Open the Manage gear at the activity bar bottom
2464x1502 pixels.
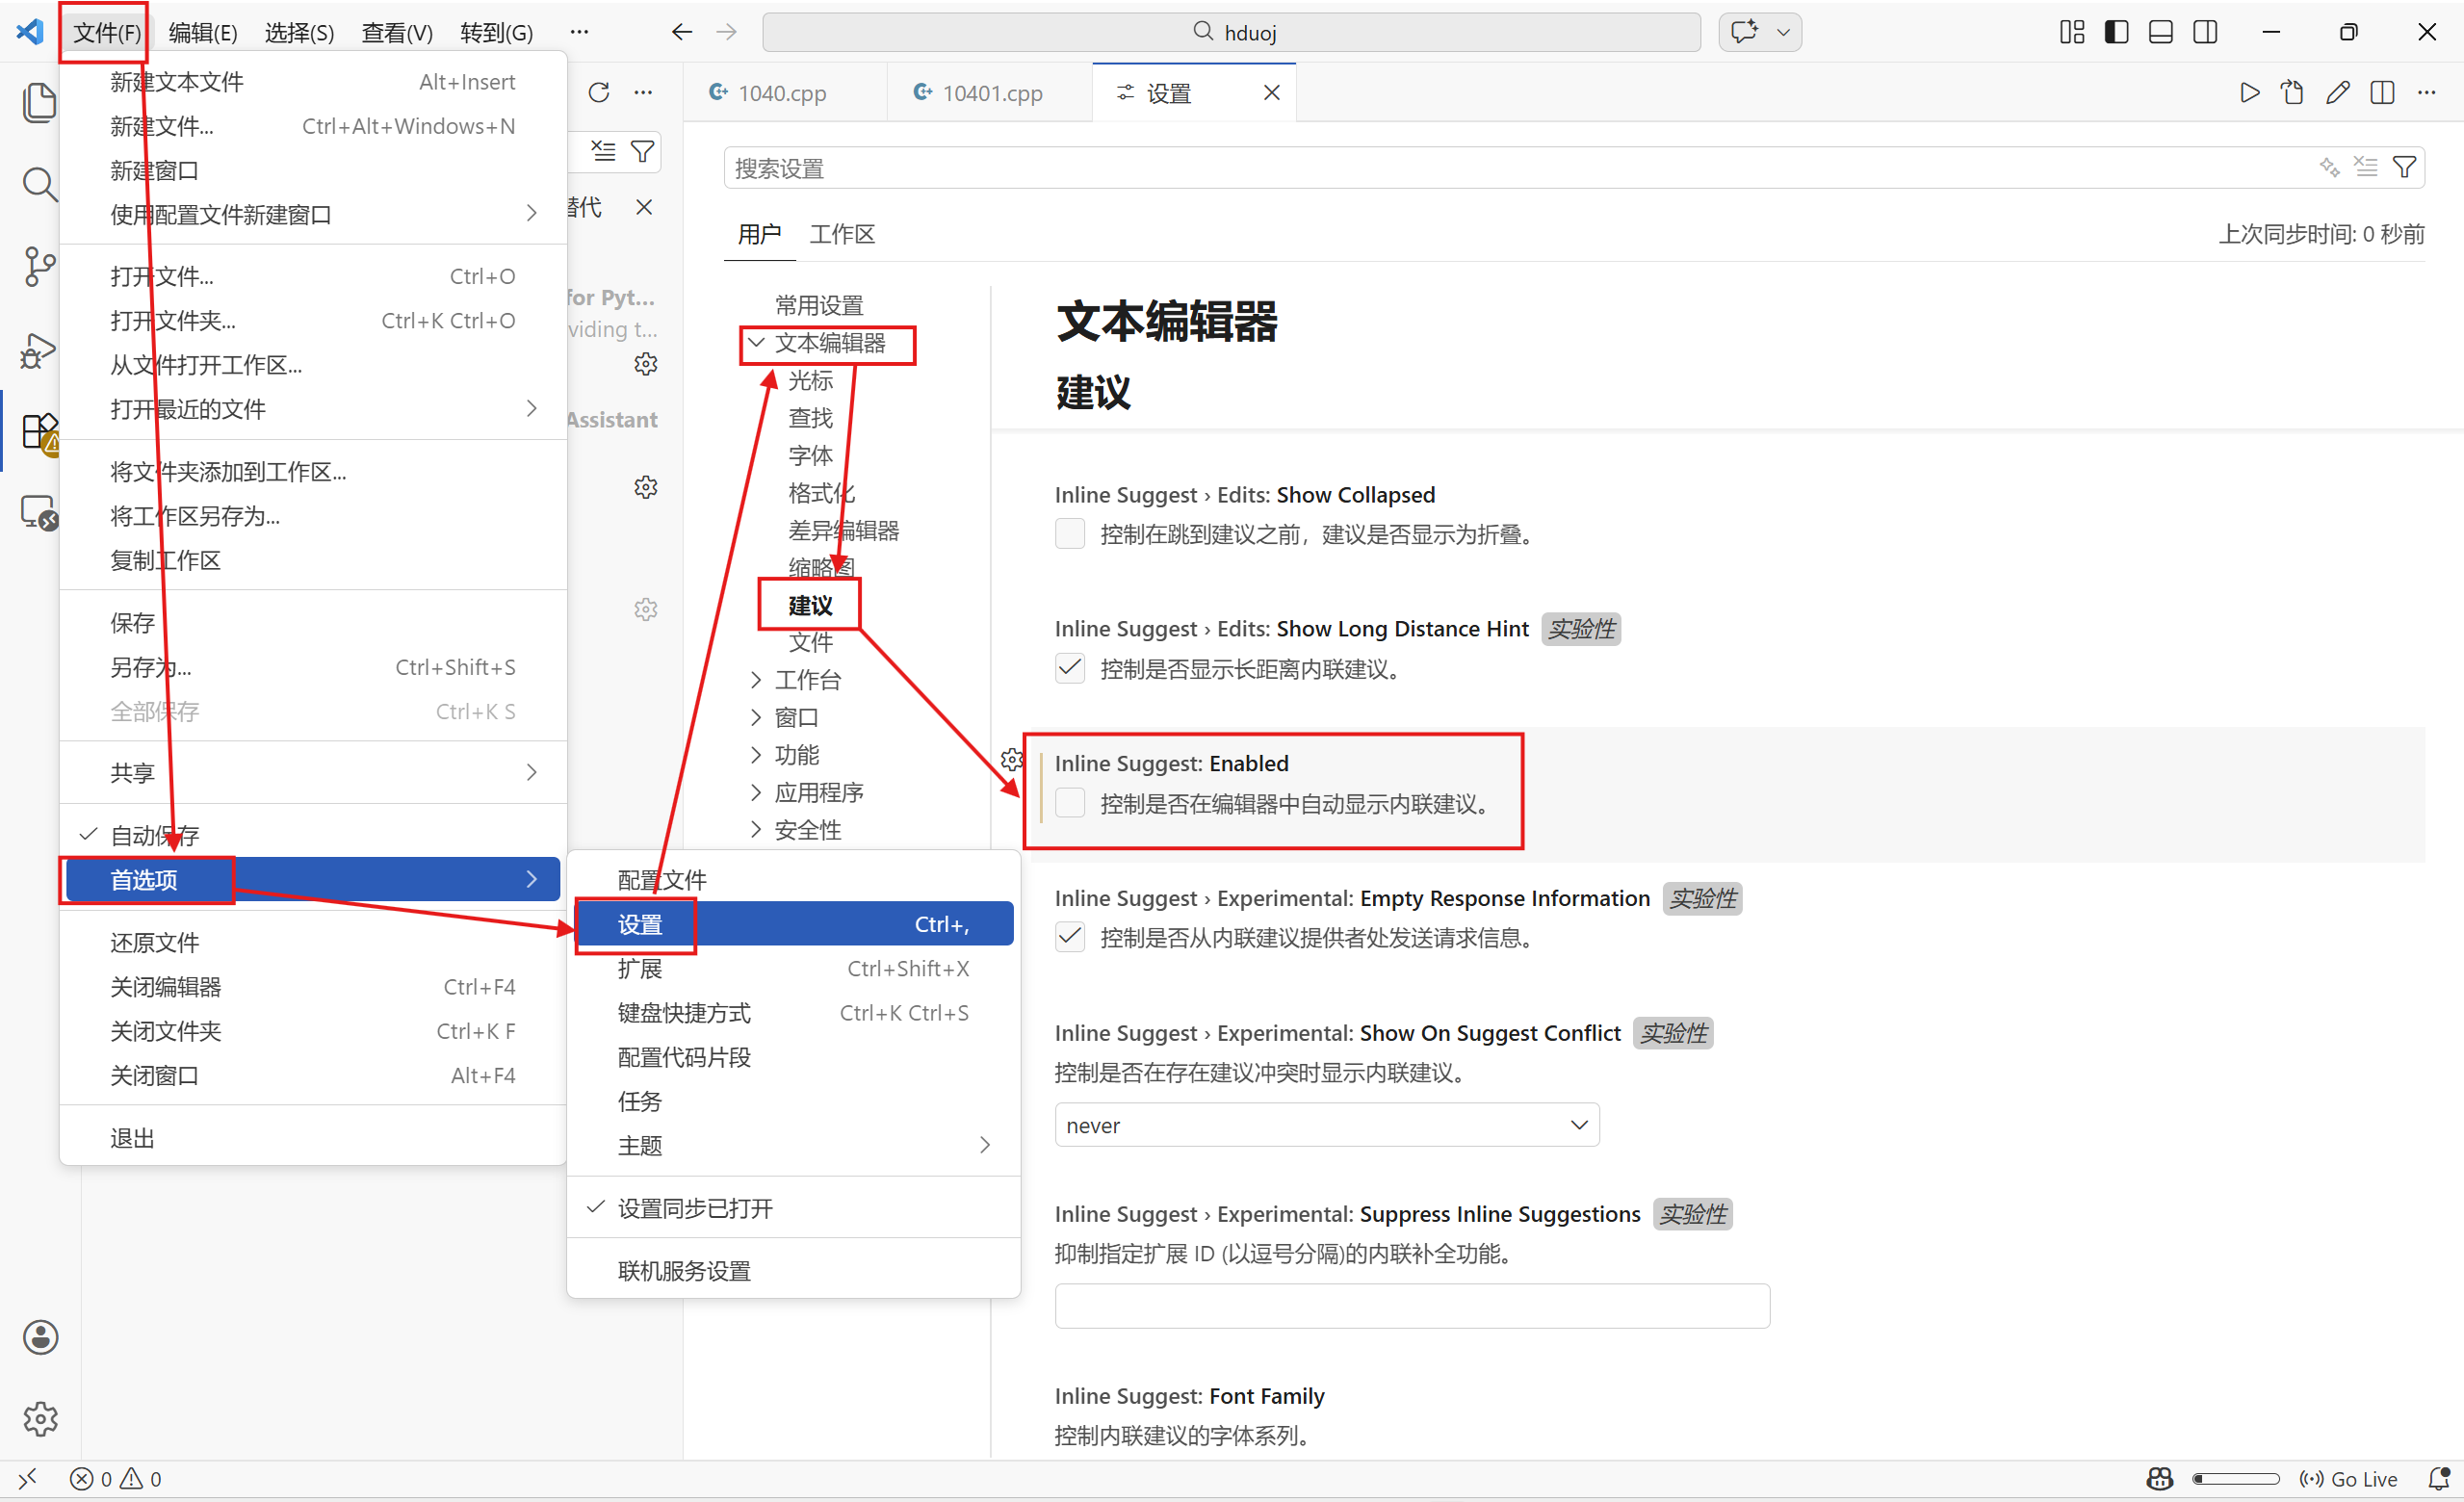pyautogui.click(x=40, y=1418)
